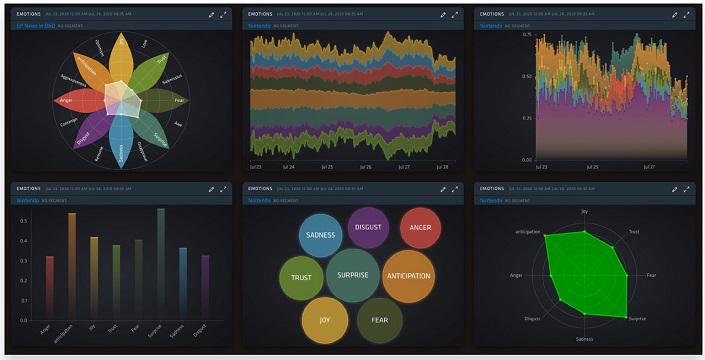Select the DISGUST bubble
This screenshot has height=360, width=705.
click(x=368, y=227)
